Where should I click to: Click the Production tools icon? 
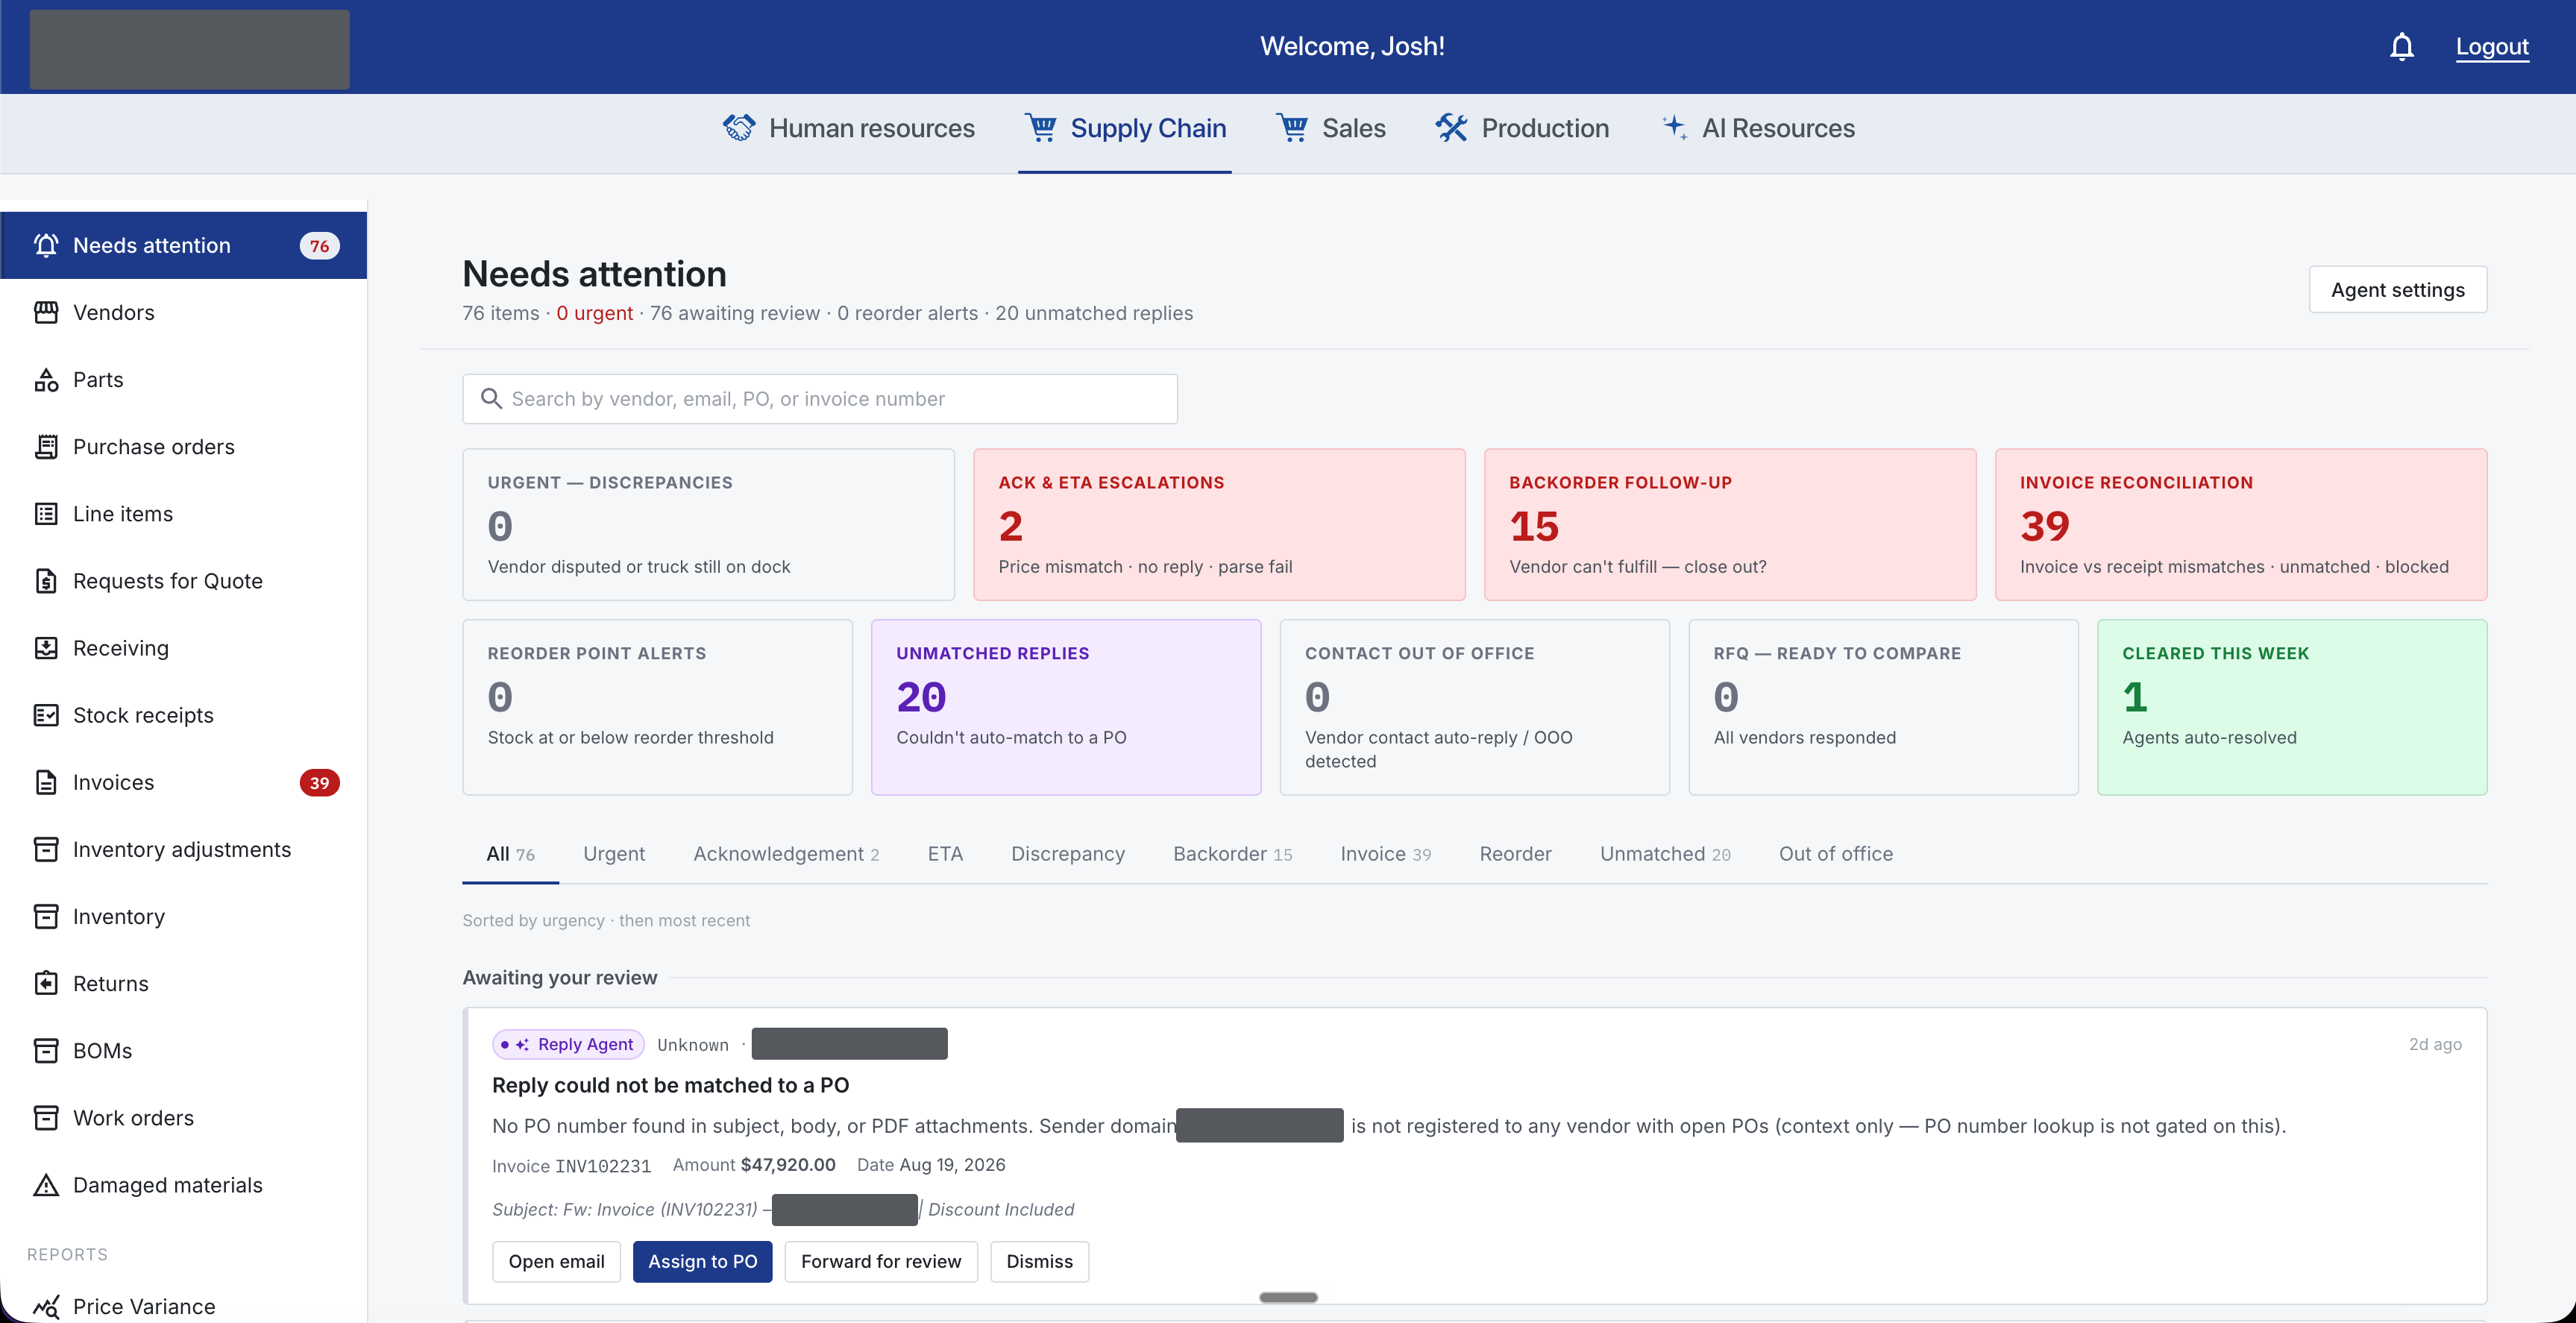tap(1451, 128)
